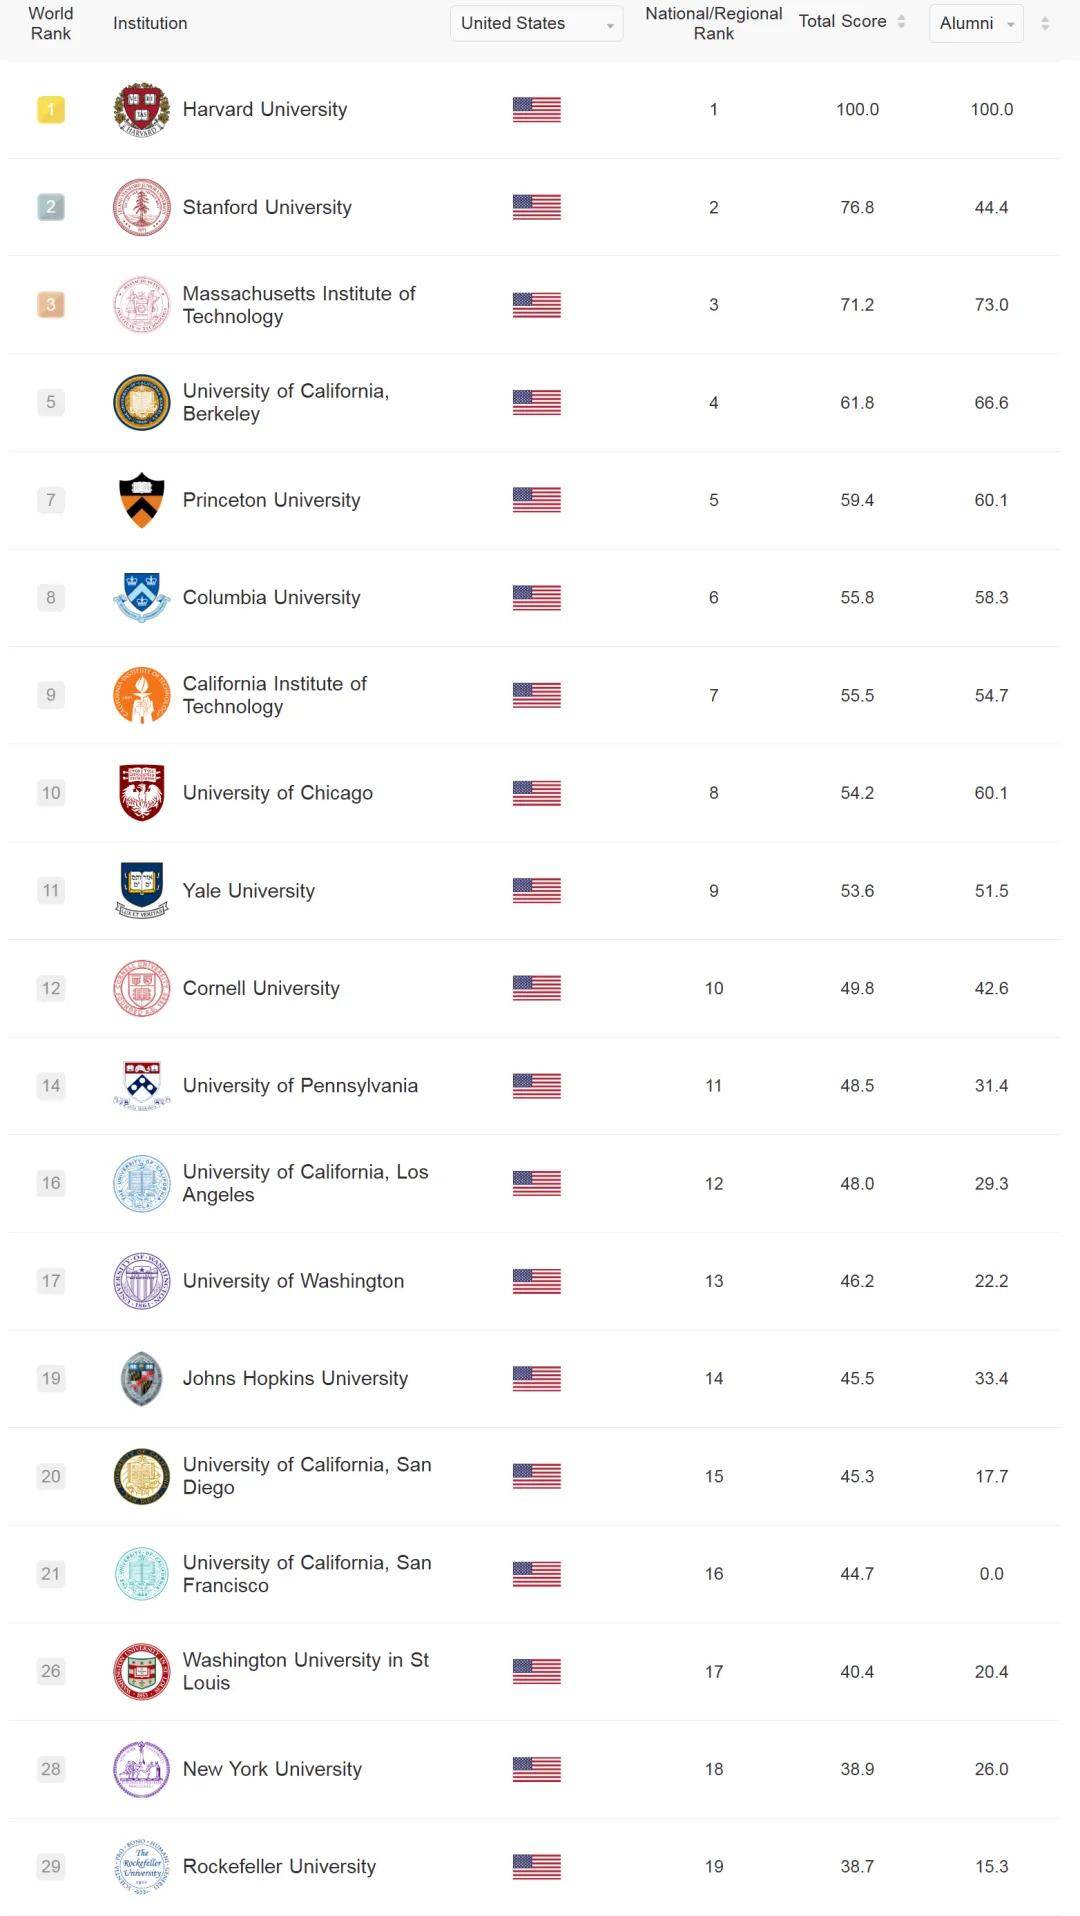Click the Columbia University crest logo
The width and height of the screenshot is (1080, 1916).
(141, 597)
